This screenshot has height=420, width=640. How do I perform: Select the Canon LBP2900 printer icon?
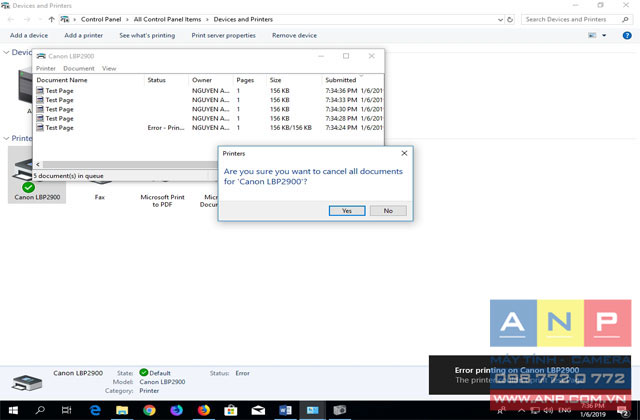[37, 176]
